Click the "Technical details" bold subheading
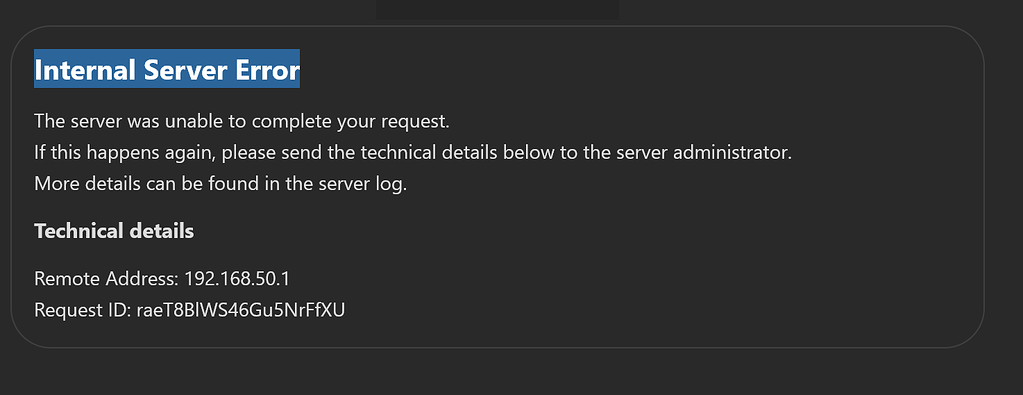The image size is (1023, 395). click(114, 231)
